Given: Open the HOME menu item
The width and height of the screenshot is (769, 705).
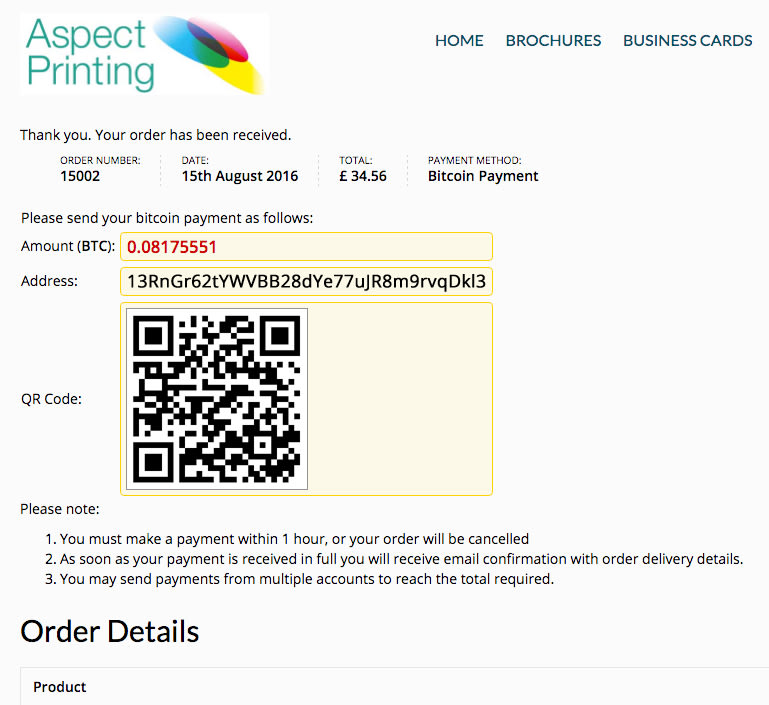Looking at the screenshot, I should click(x=459, y=40).
